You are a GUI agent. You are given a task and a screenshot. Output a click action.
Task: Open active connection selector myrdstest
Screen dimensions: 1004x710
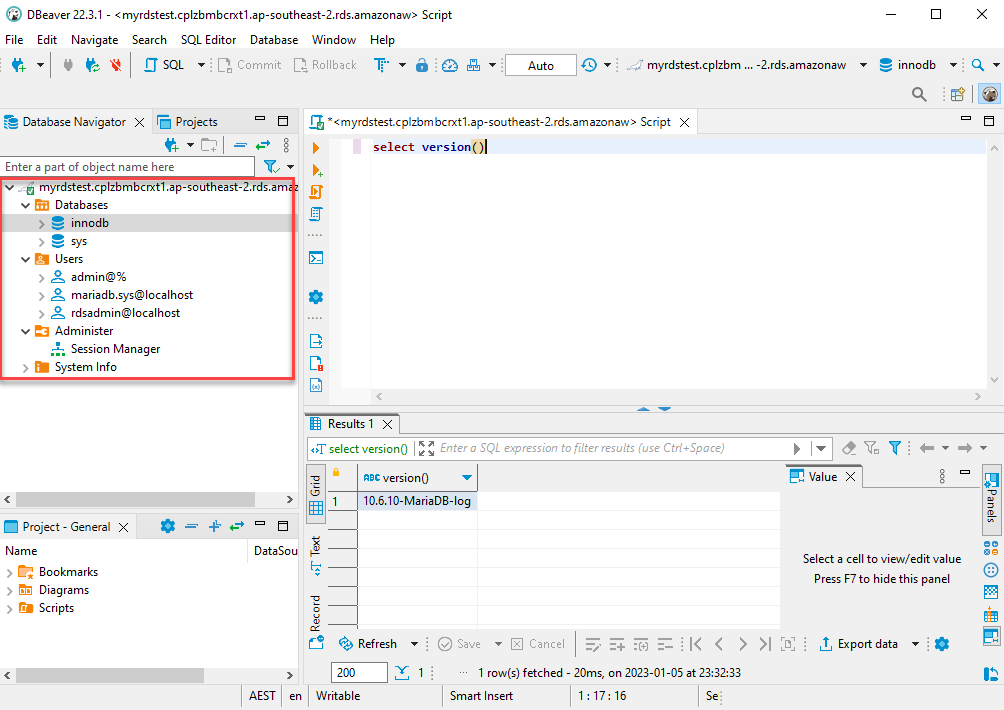pos(747,65)
